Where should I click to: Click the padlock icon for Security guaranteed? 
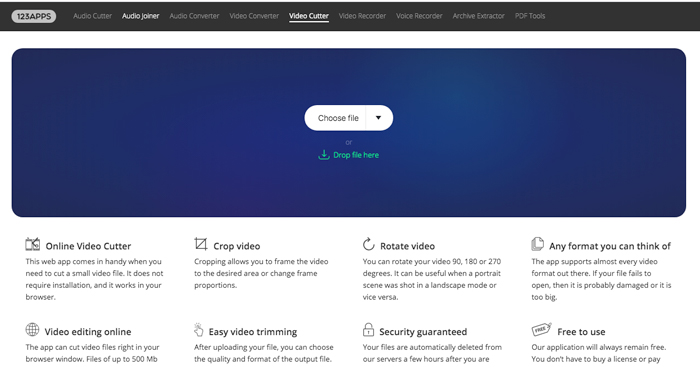(368, 330)
